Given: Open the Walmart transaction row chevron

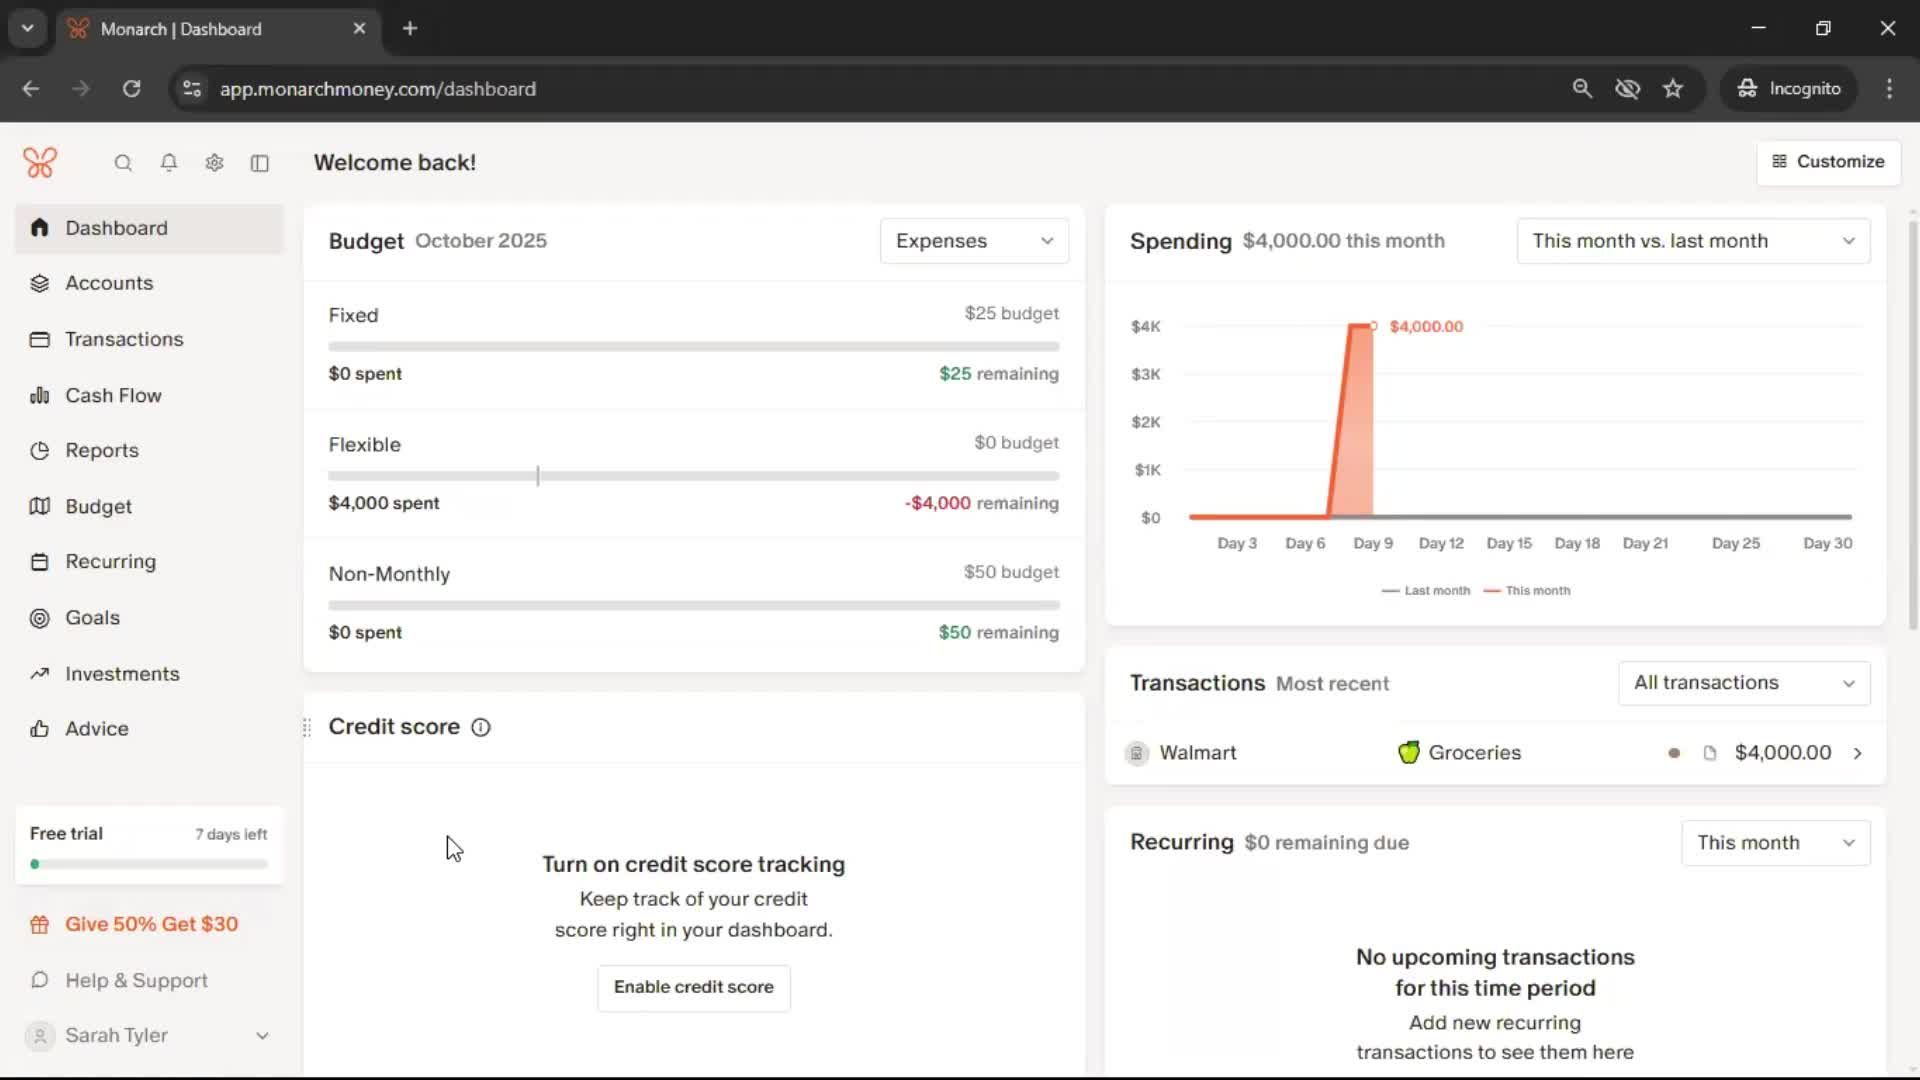Looking at the screenshot, I should pyautogui.click(x=1858, y=753).
